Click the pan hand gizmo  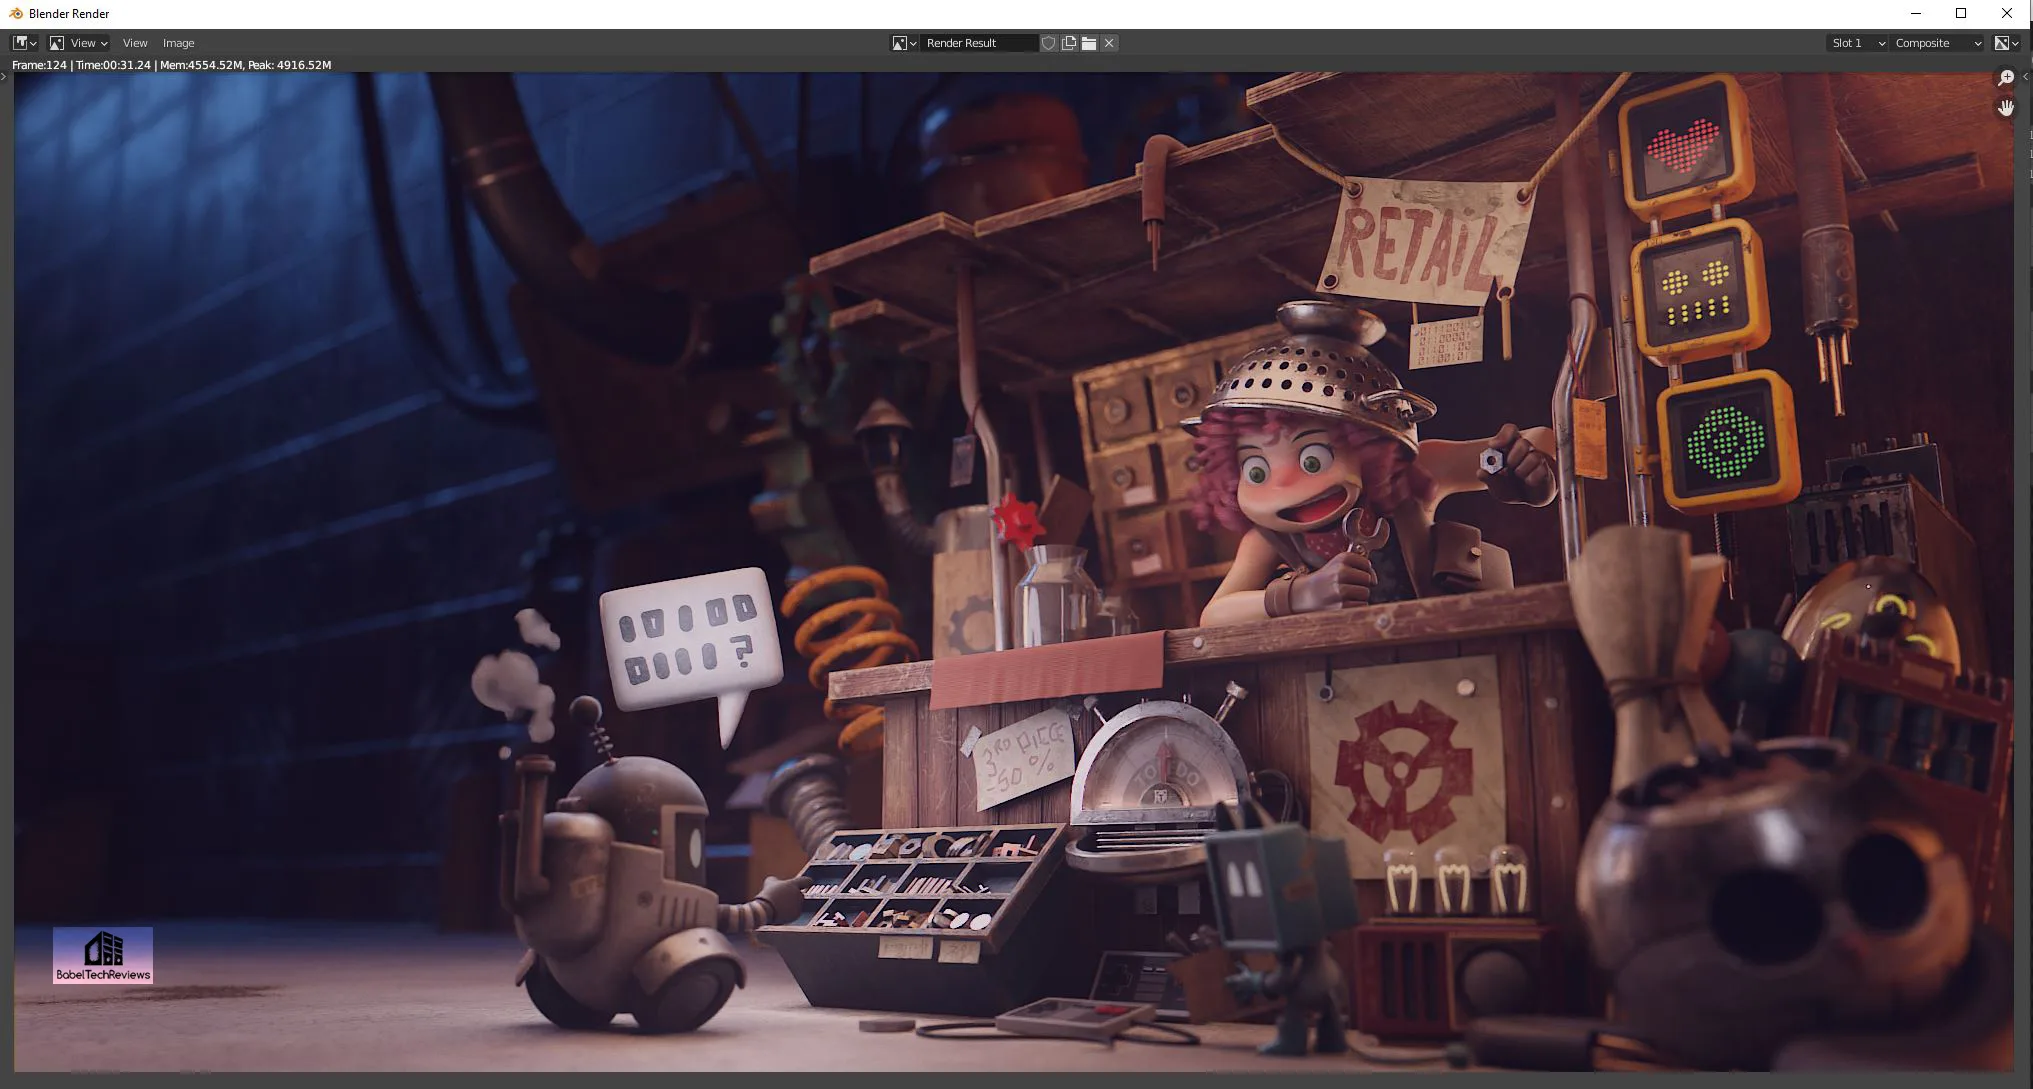[x=2005, y=107]
